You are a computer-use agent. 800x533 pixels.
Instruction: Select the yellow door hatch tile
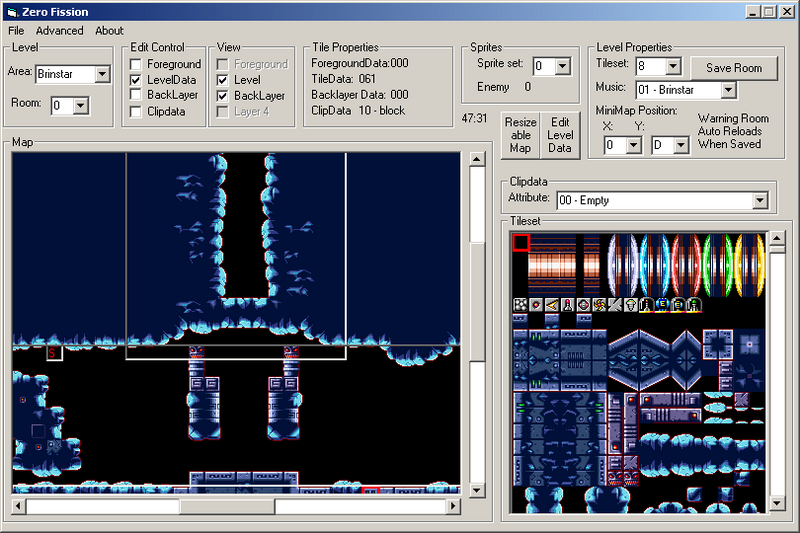coord(749,265)
